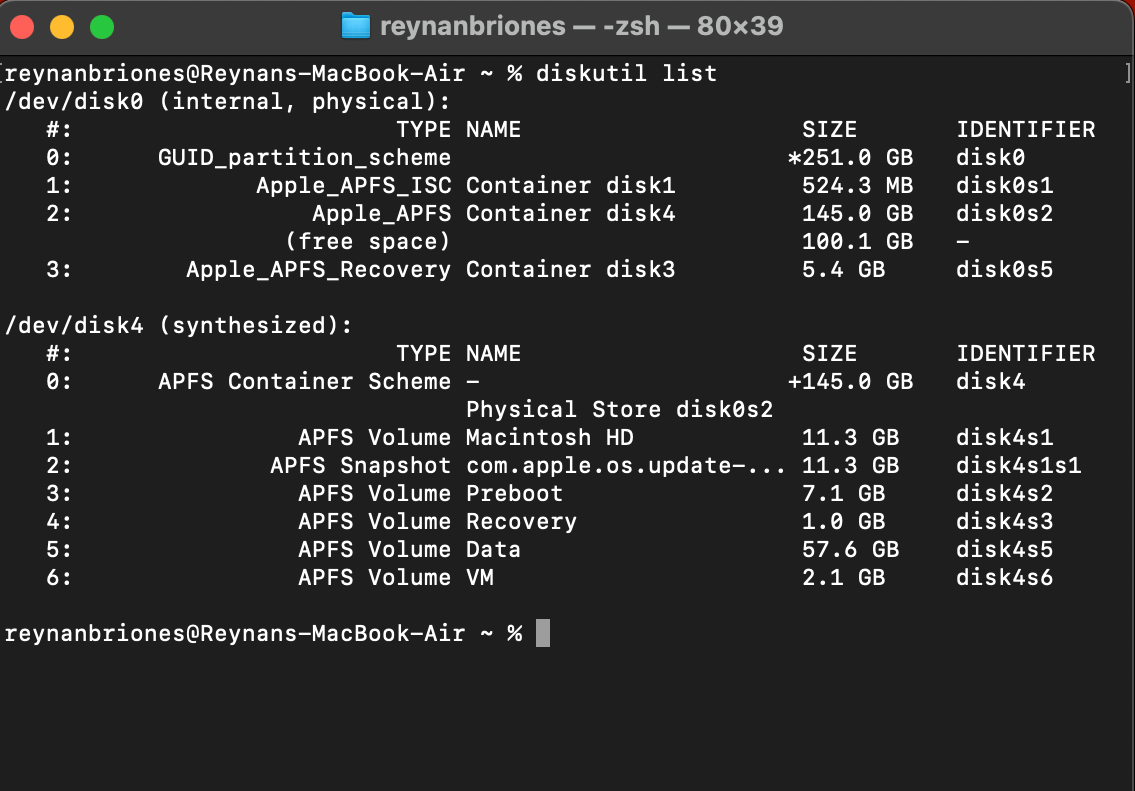Click the 'com.apple.os.update-...' snapshot name
The height and width of the screenshot is (791, 1135).
(625, 466)
